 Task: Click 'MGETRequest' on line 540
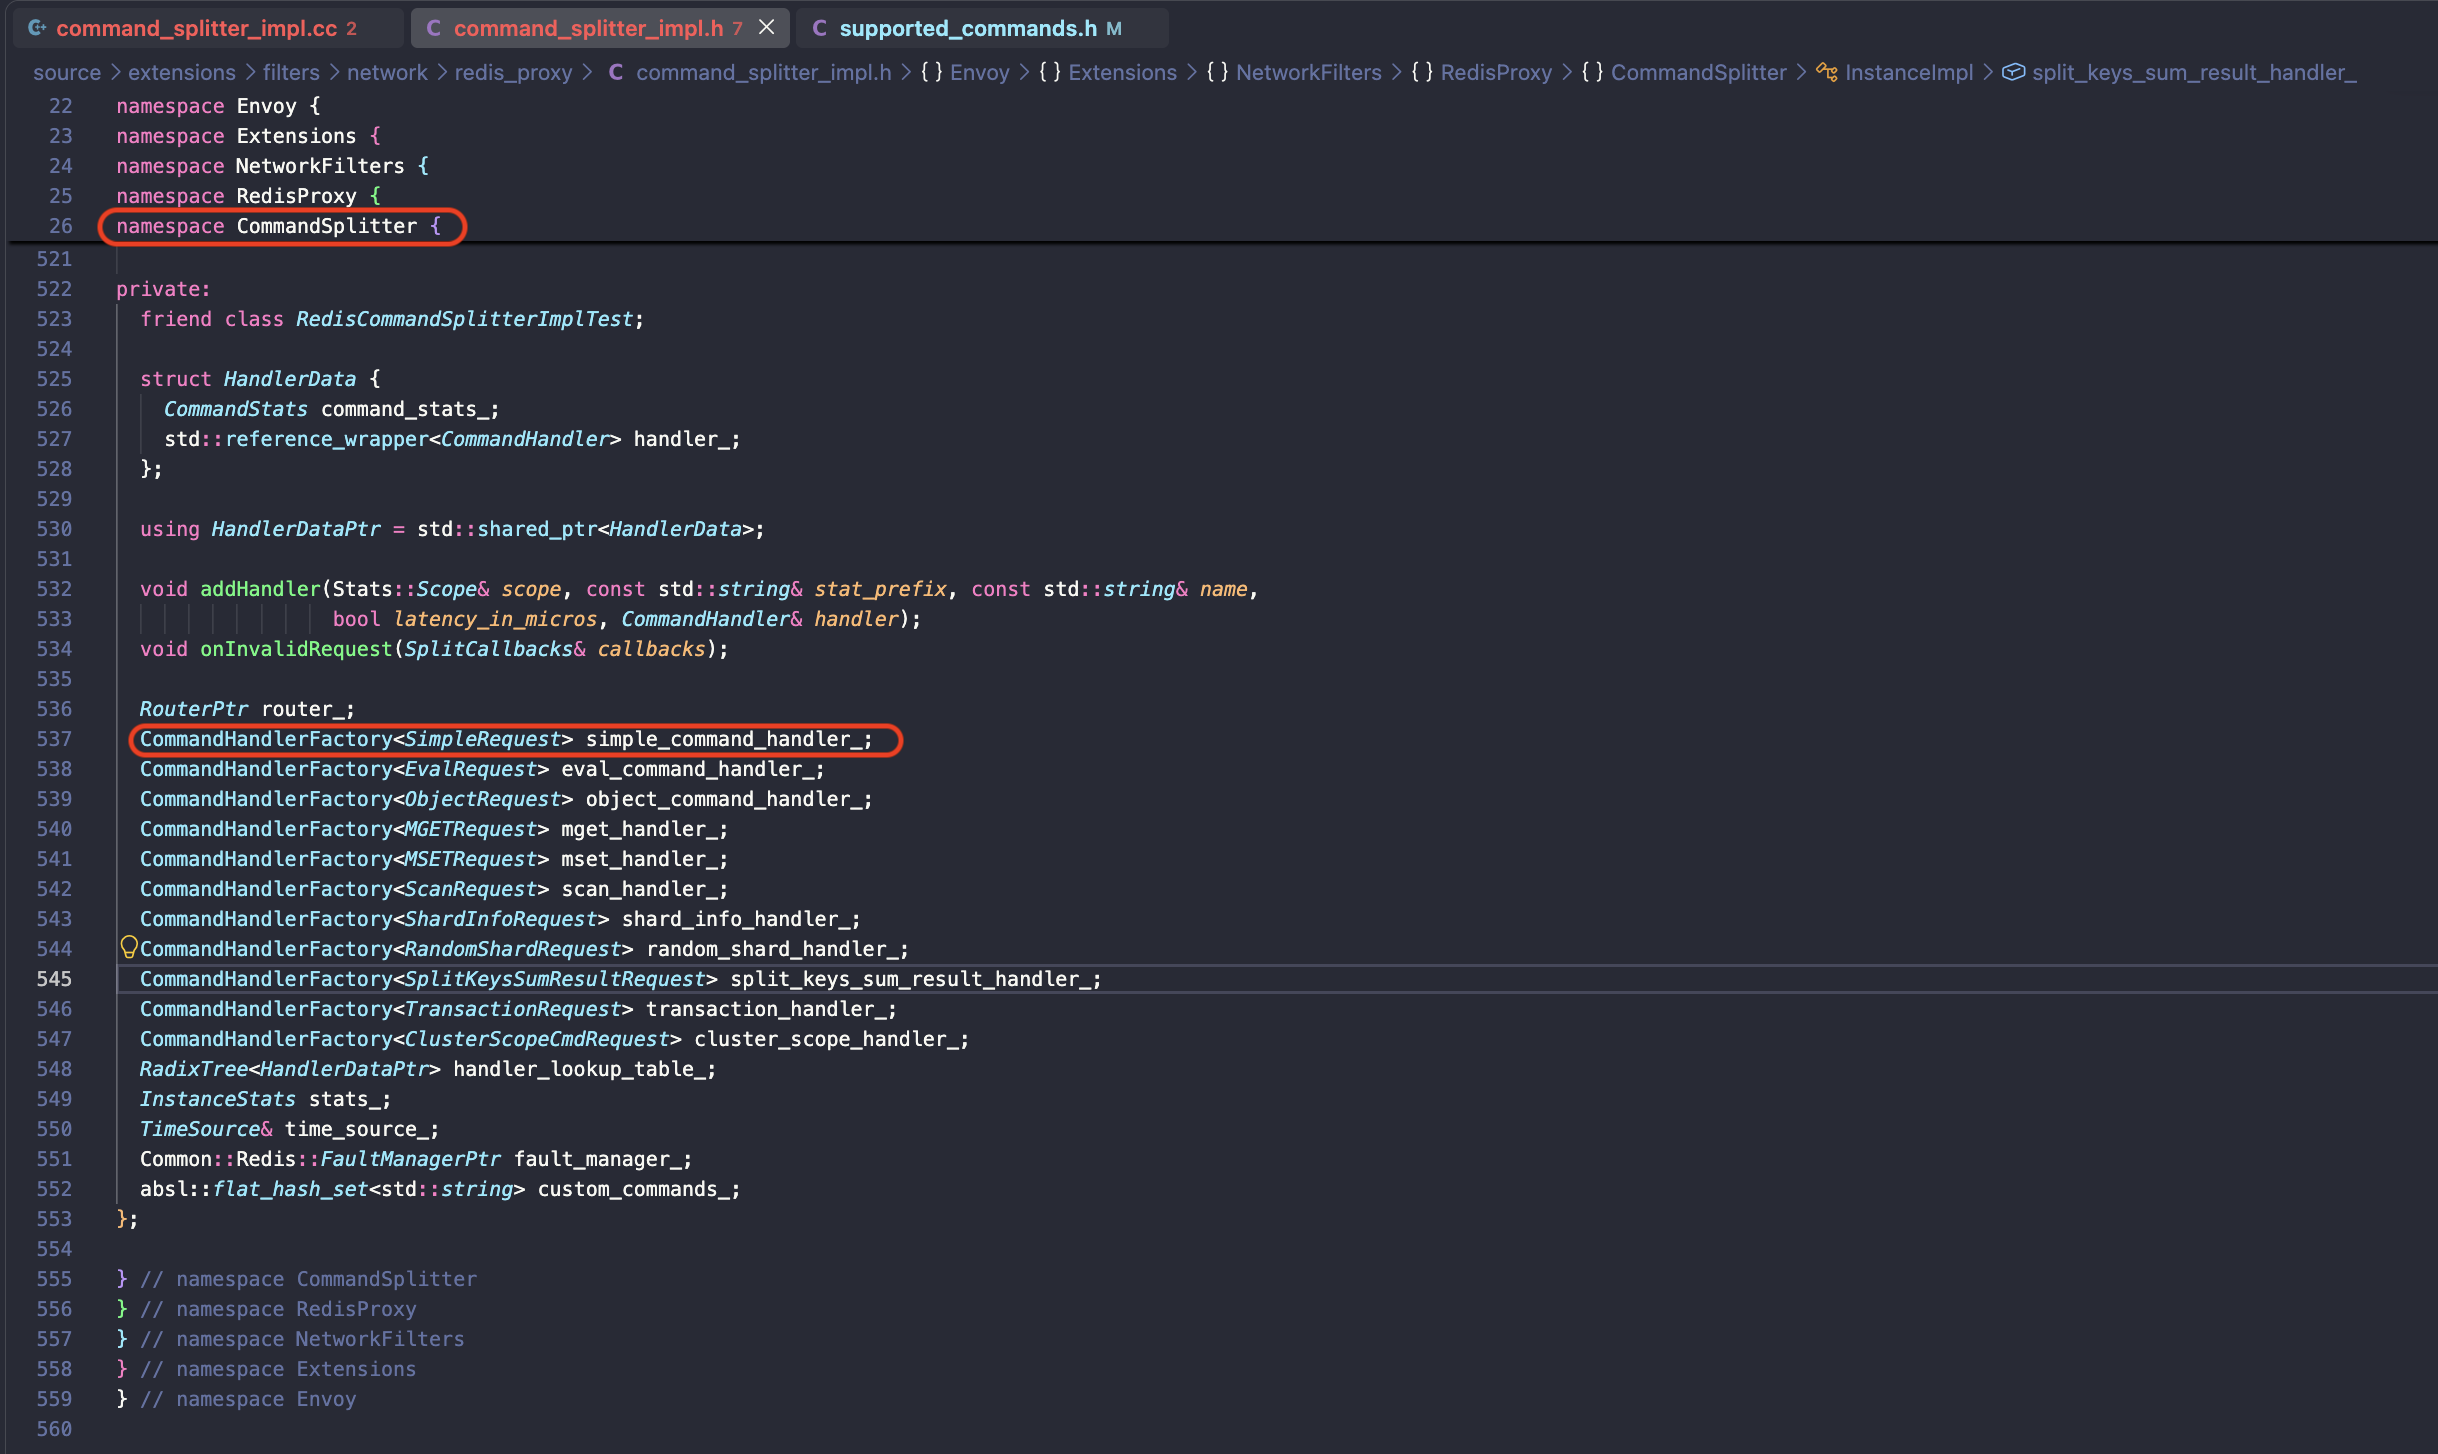pos(471,829)
